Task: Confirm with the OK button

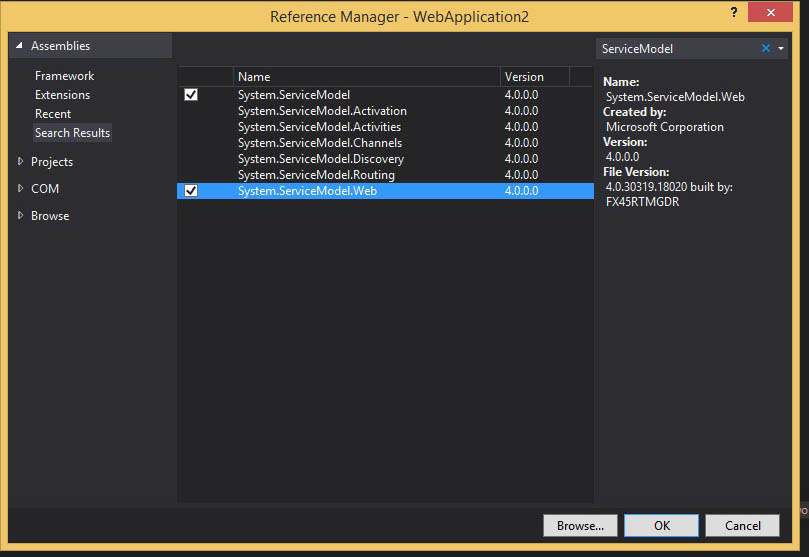Action: click(661, 526)
